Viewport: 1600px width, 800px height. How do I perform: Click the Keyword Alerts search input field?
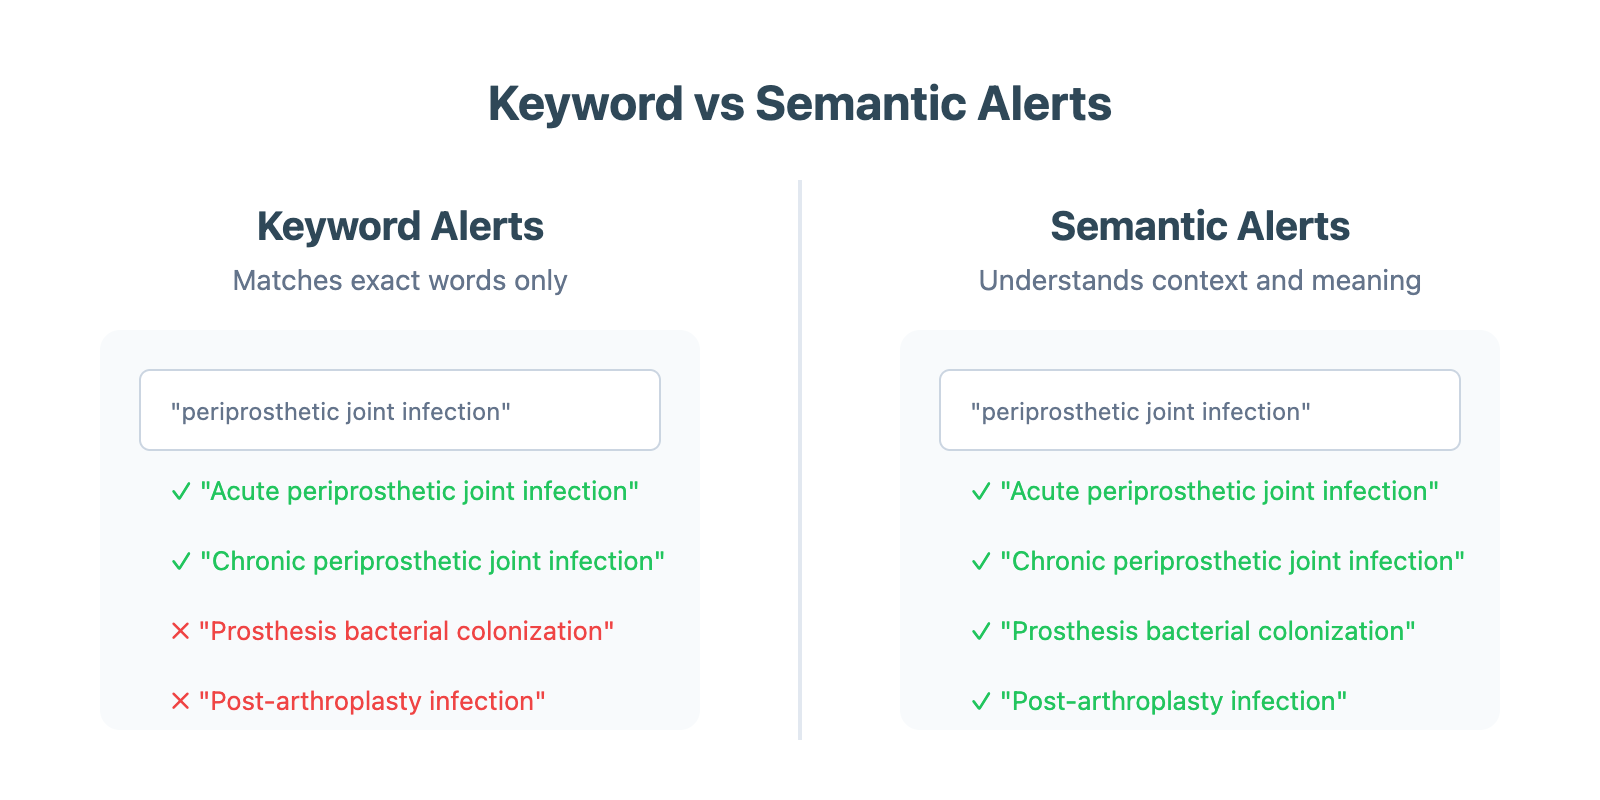click(400, 410)
